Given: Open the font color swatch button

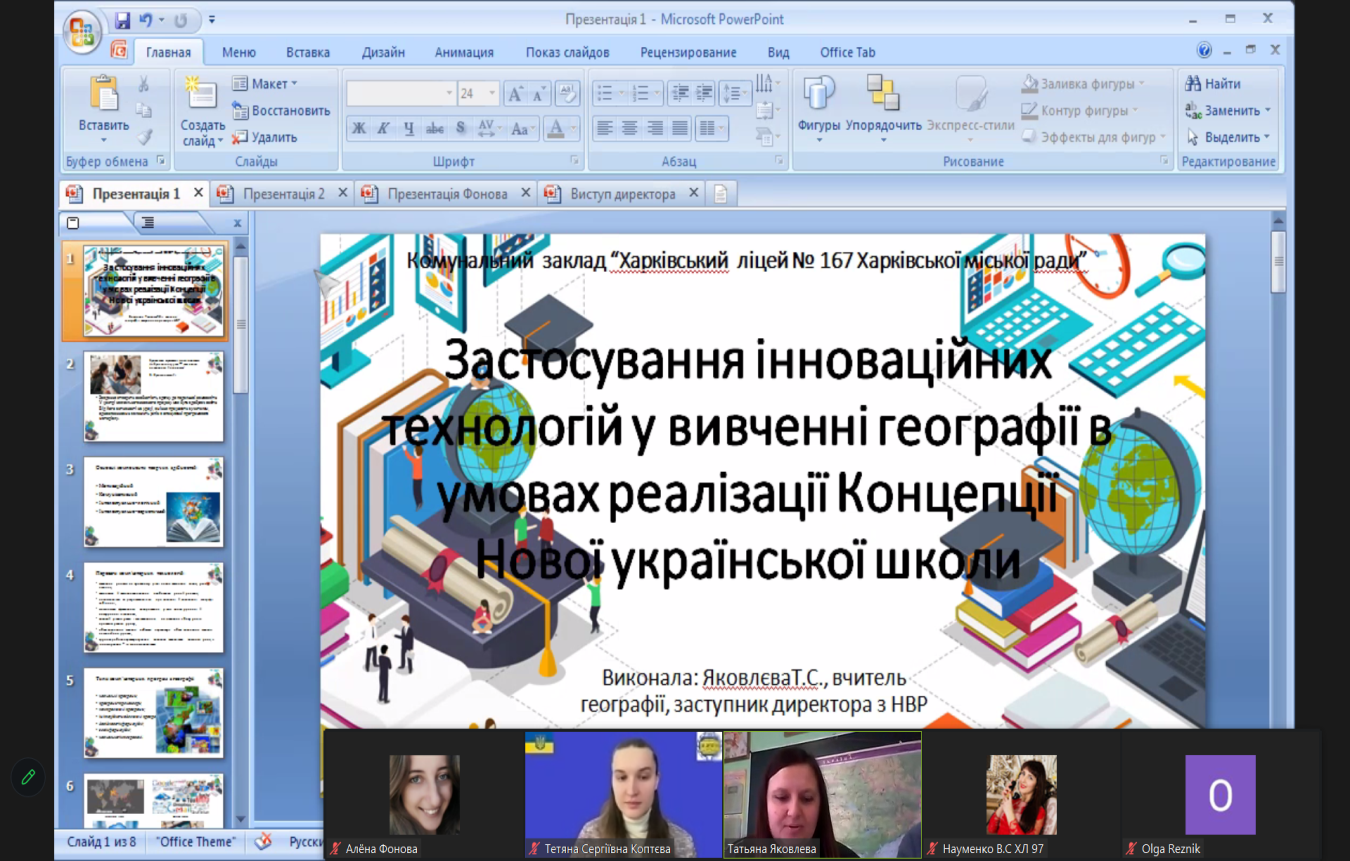Looking at the screenshot, I should [555, 128].
